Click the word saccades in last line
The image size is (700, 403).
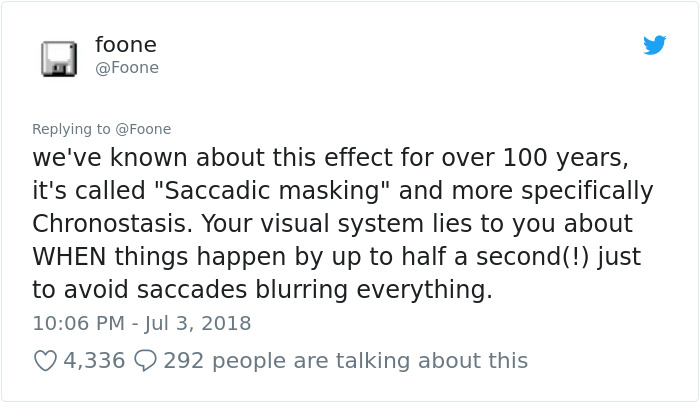point(192,290)
